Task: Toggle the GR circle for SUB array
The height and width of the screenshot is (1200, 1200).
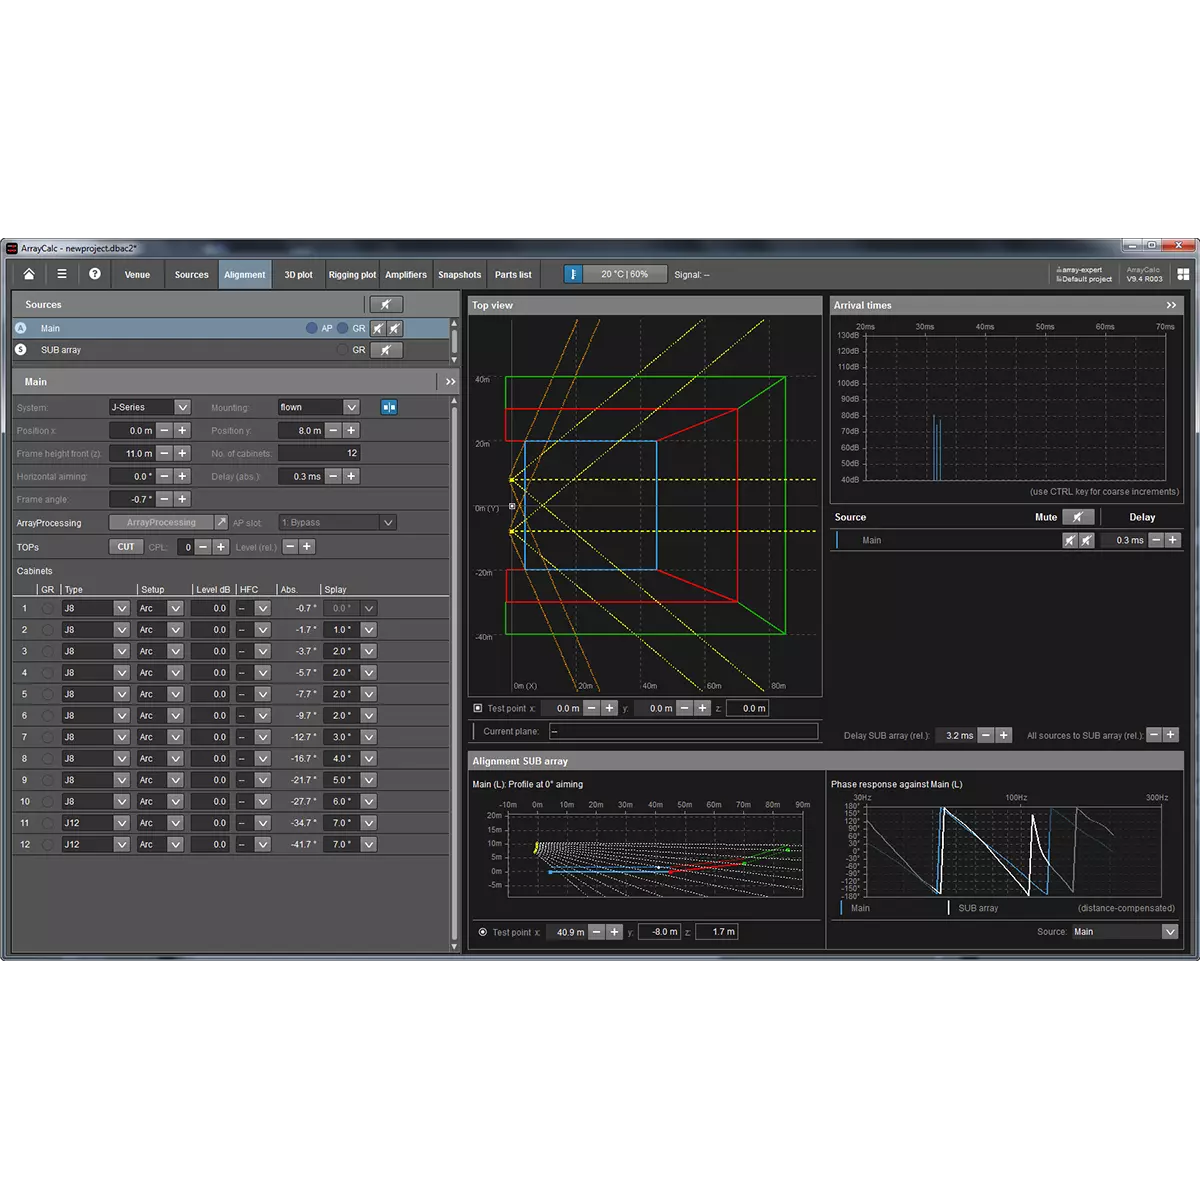Action: 343,350
